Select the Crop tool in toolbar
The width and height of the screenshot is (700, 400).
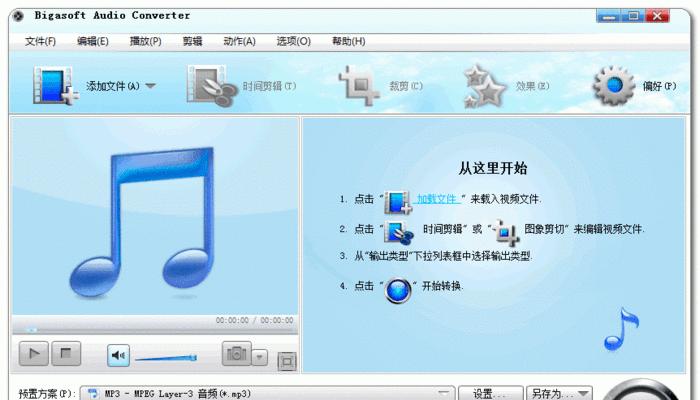[x=380, y=86]
